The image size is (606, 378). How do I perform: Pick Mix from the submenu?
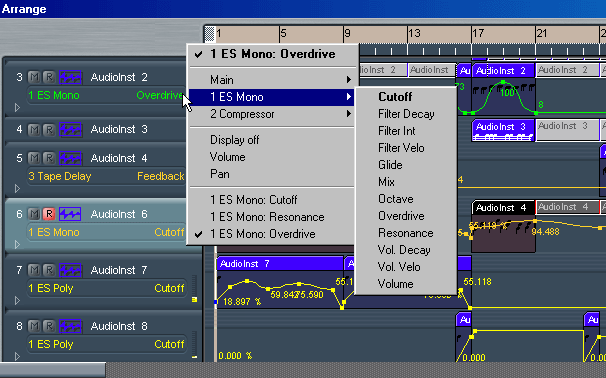[x=405, y=182]
